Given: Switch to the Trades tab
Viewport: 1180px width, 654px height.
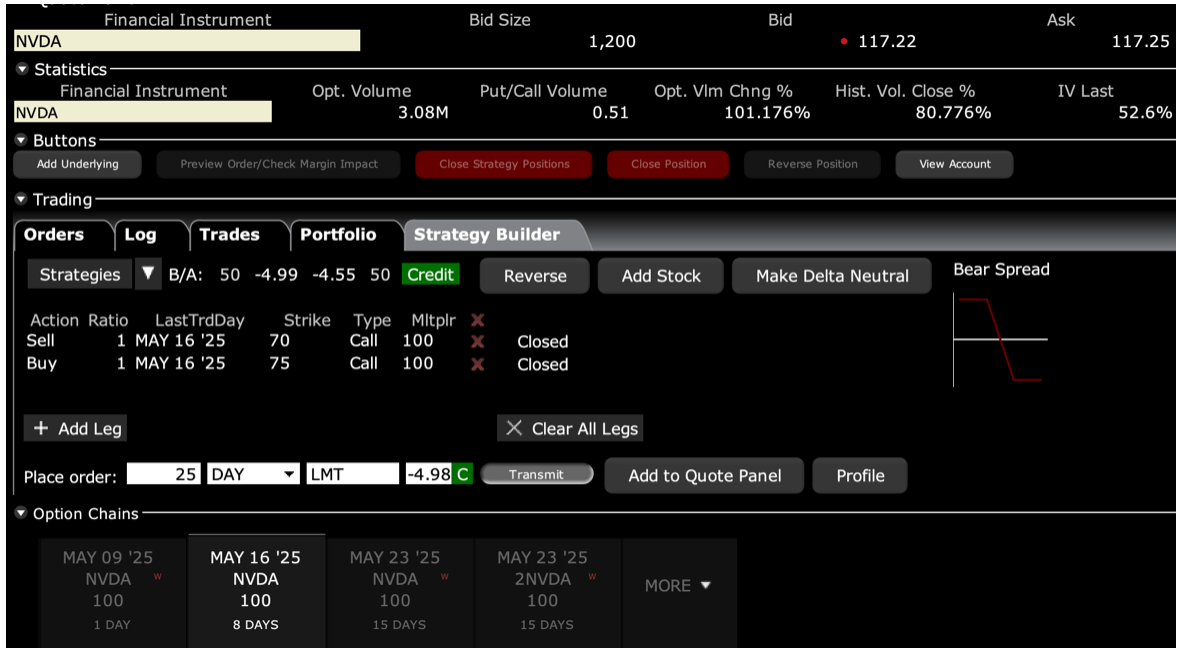Looking at the screenshot, I should [x=230, y=235].
